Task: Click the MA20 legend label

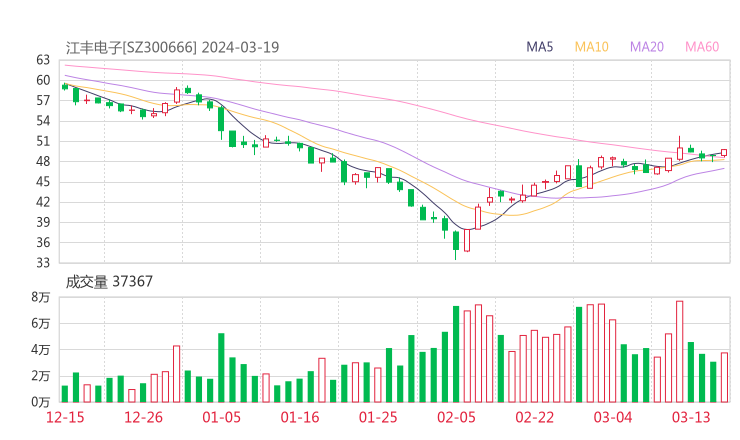Action: 647,47
